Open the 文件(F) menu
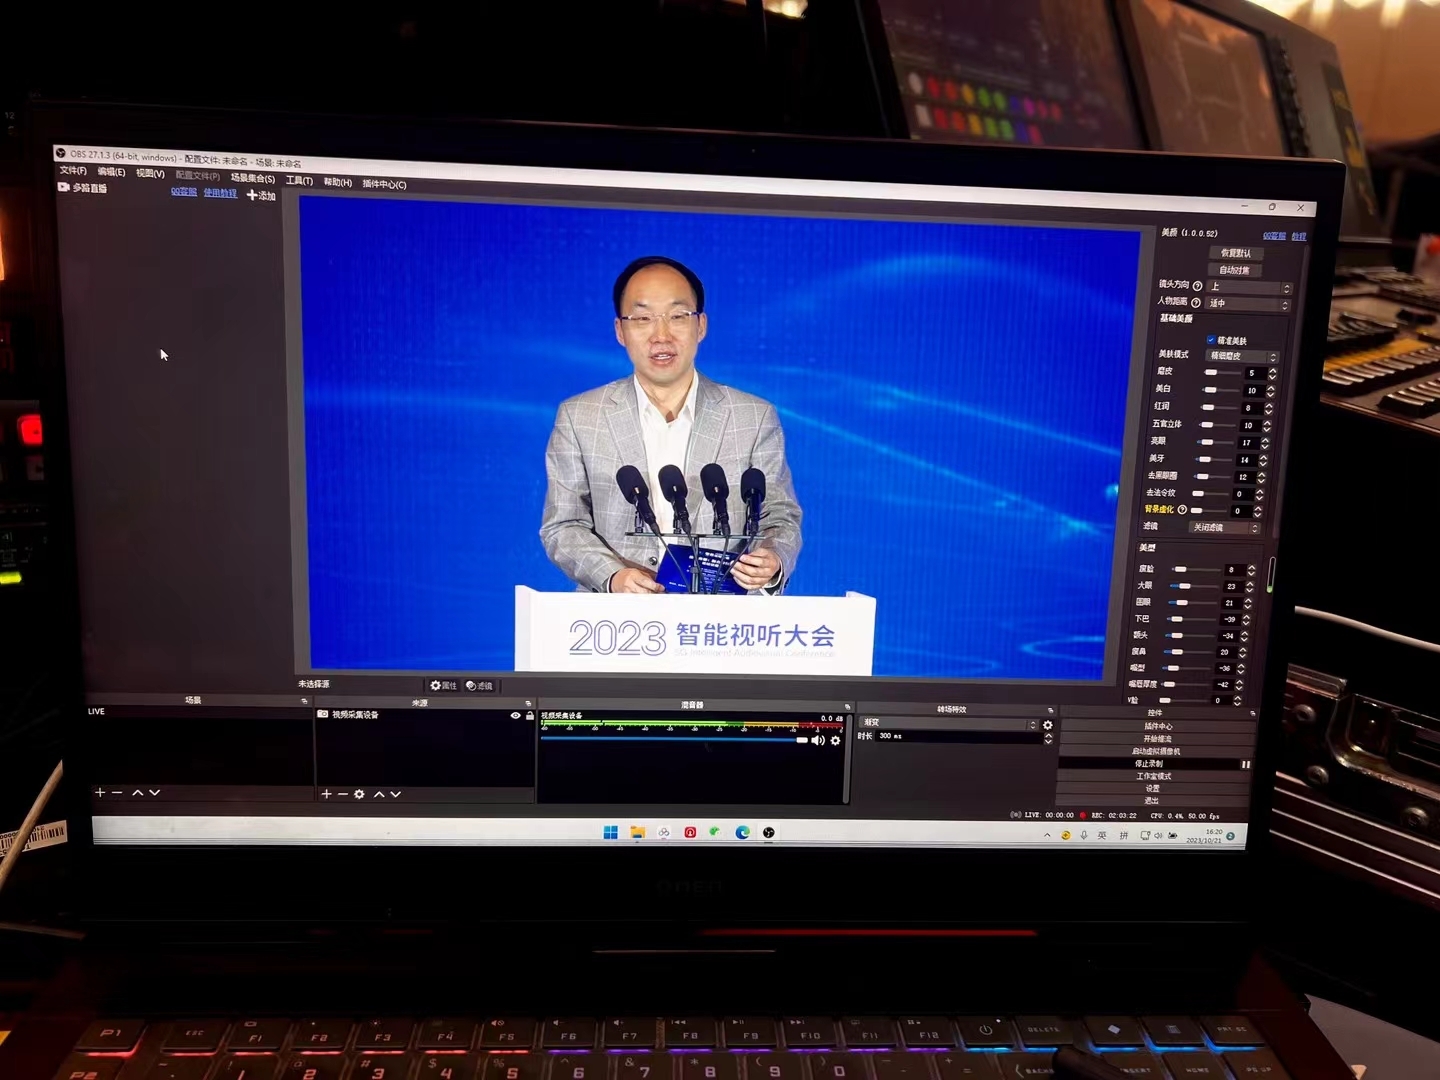The height and width of the screenshot is (1080, 1440). tap(73, 171)
